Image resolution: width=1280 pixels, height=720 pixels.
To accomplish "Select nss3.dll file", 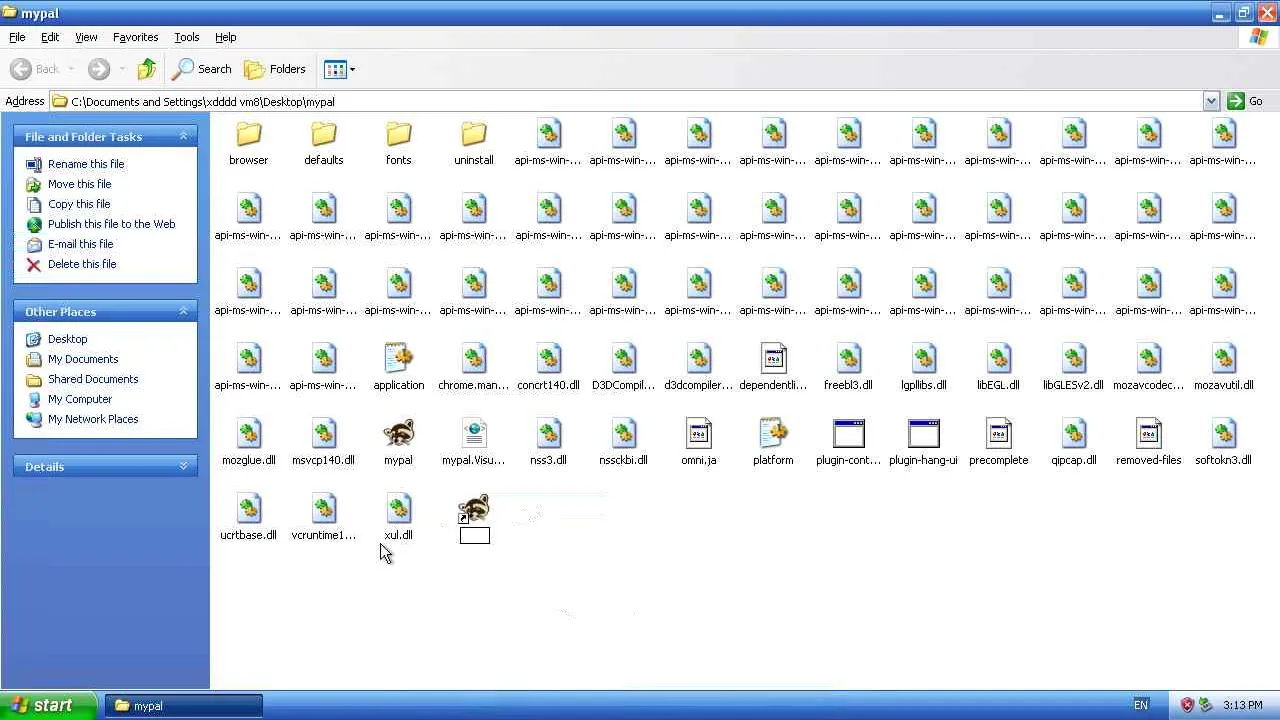I will (548, 443).
